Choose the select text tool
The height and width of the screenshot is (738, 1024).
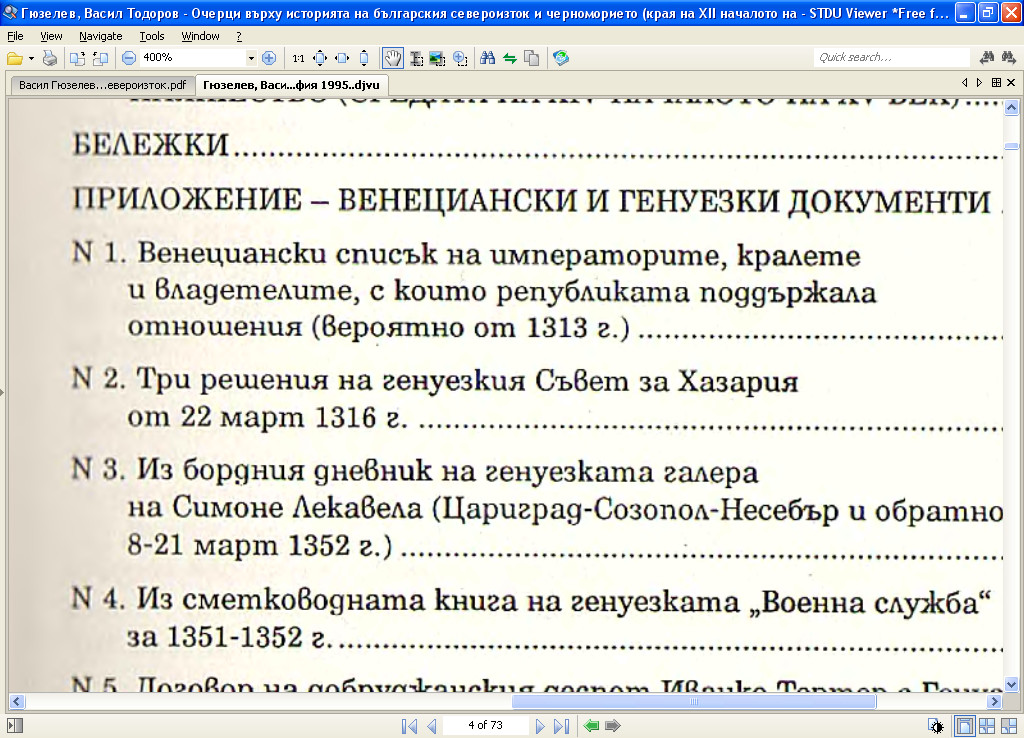click(415, 58)
